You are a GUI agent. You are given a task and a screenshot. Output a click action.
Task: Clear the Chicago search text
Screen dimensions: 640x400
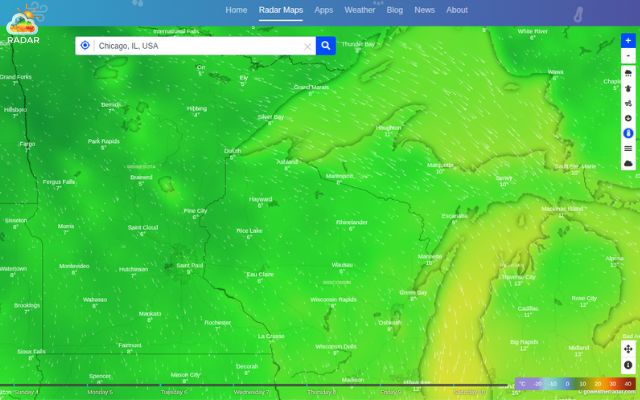click(307, 47)
